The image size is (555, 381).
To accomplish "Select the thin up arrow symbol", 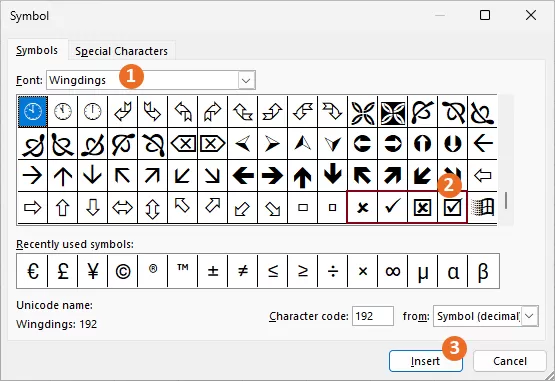I will pyautogui.click(x=63, y=175).
